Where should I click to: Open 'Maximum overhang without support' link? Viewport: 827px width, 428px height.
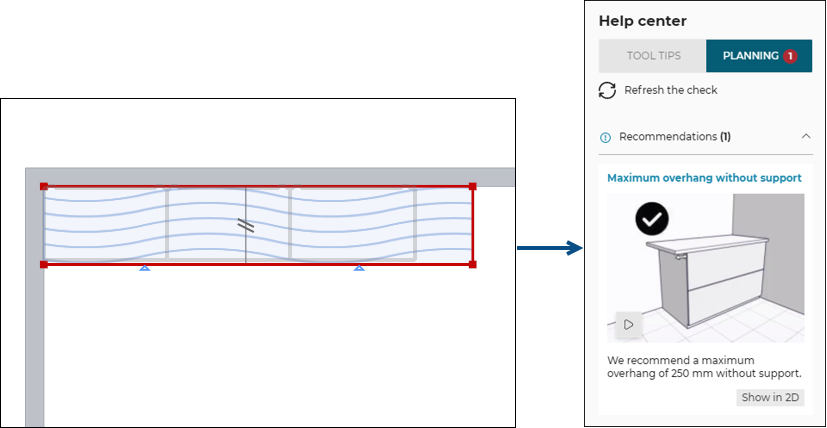[704, 178]
